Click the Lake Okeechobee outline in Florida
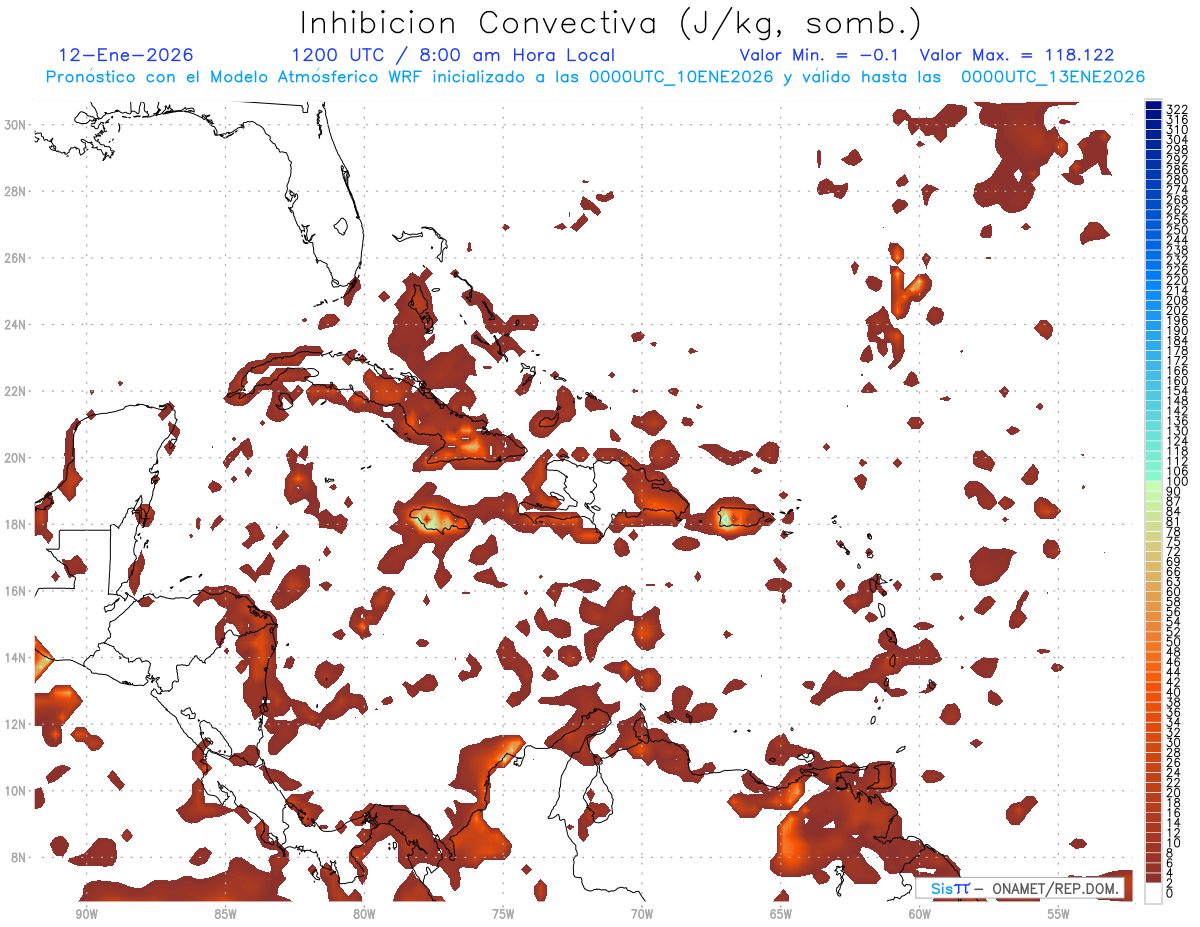The height and width of the screenshot is (927, 1200). pyautogui.click(x=341, y=226)
